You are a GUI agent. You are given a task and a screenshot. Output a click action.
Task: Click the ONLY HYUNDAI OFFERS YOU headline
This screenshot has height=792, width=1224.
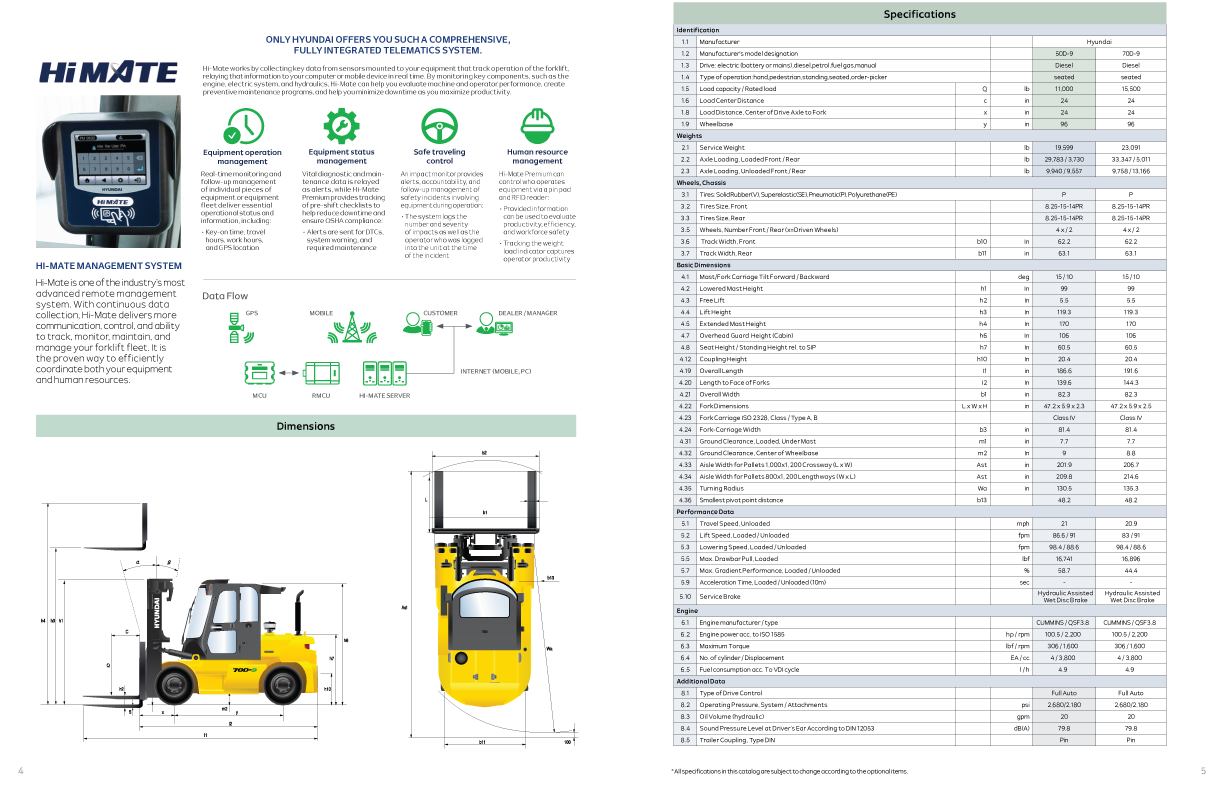(x=388, y=44)
